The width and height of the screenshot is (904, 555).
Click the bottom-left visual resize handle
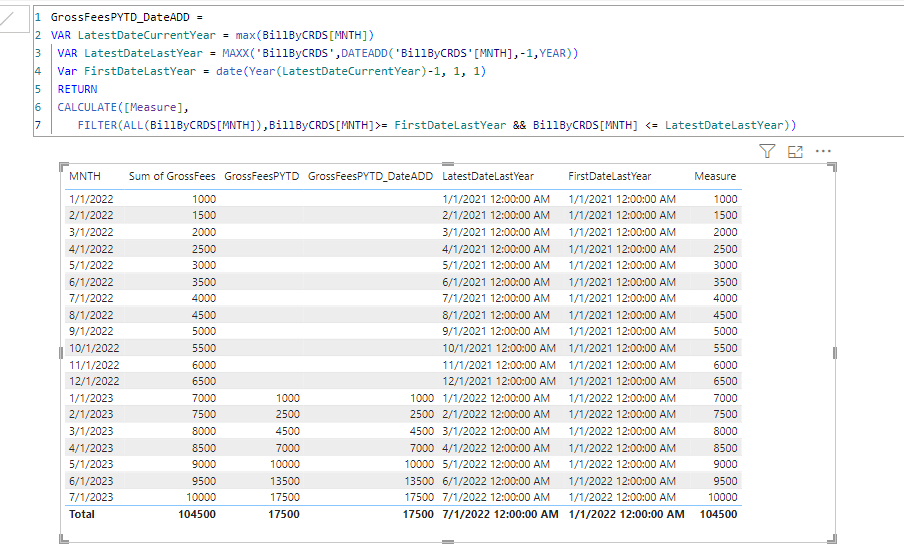pos(64,539)
